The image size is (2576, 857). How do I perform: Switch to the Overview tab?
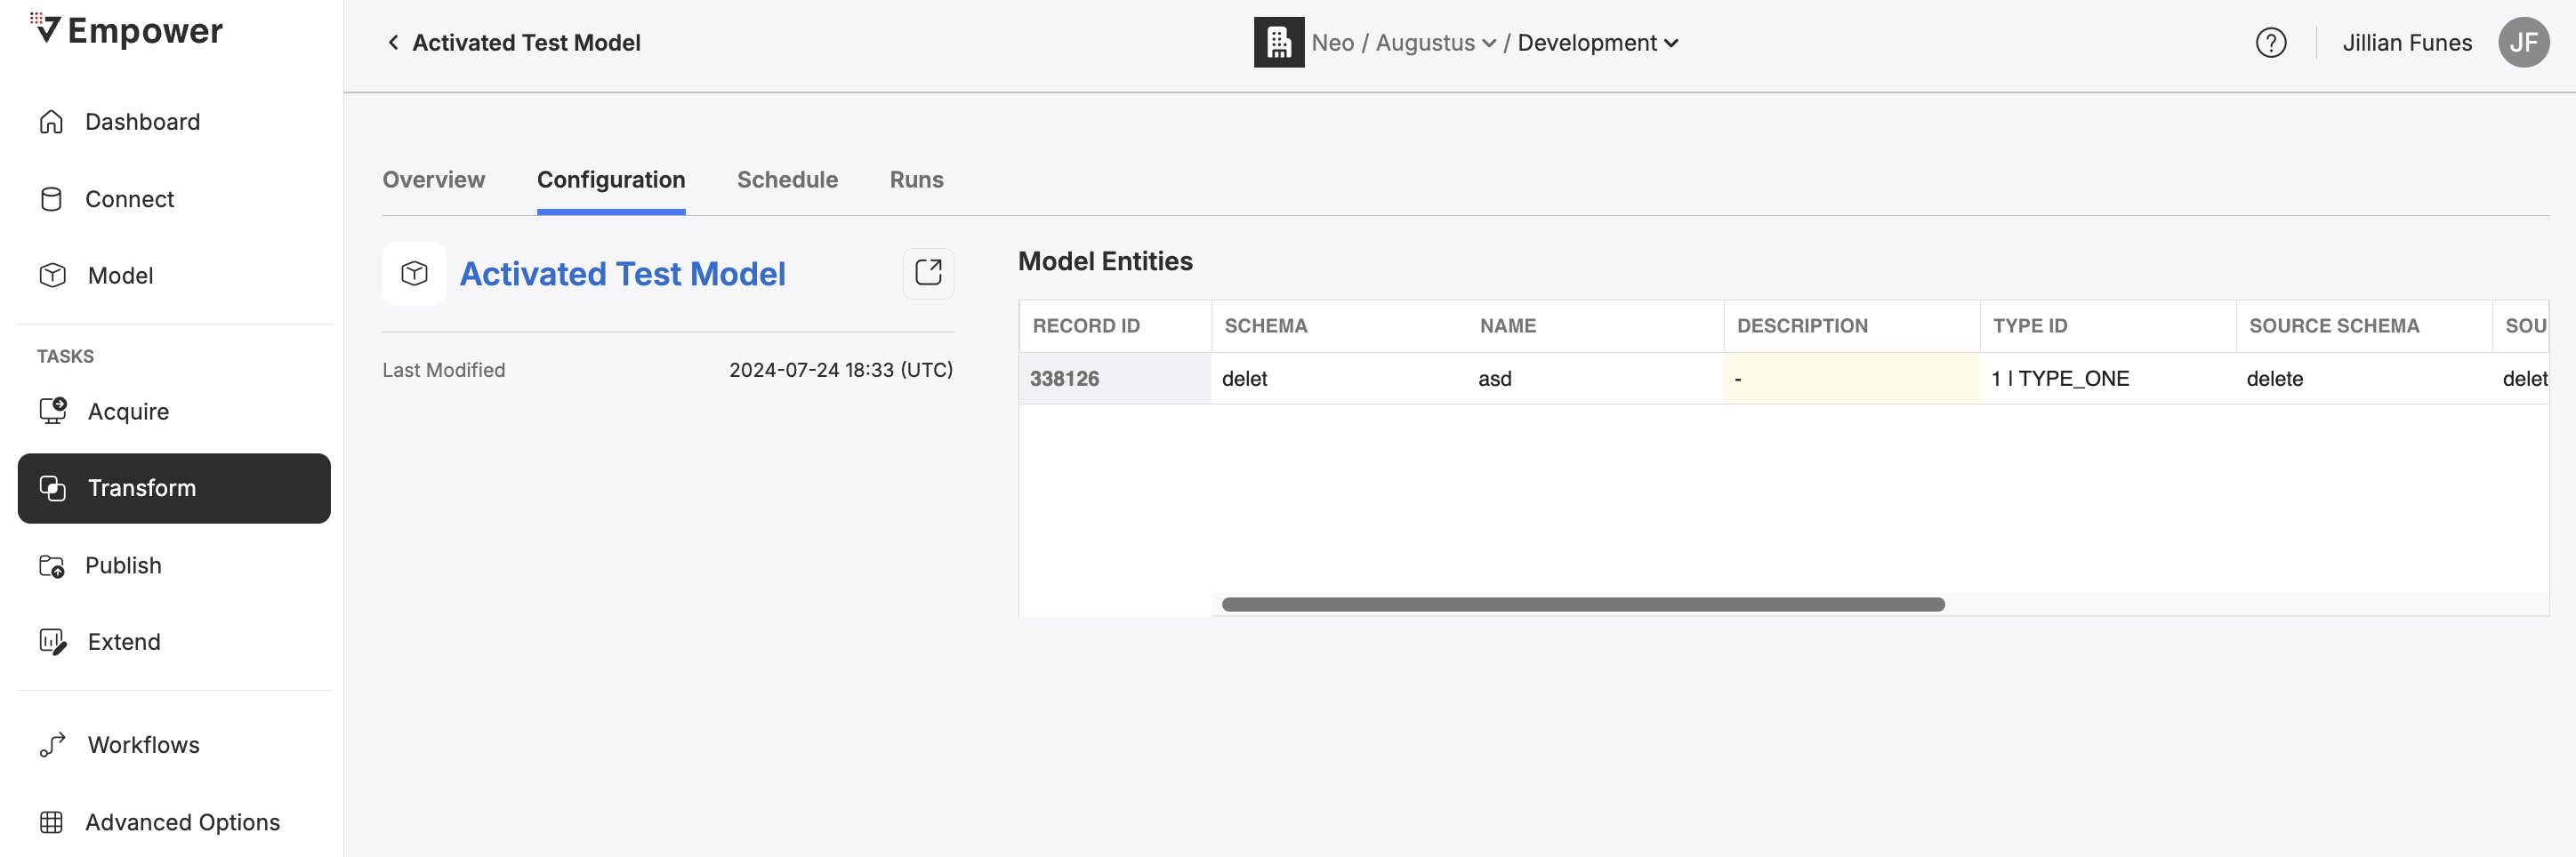click(x=434, y=180)
